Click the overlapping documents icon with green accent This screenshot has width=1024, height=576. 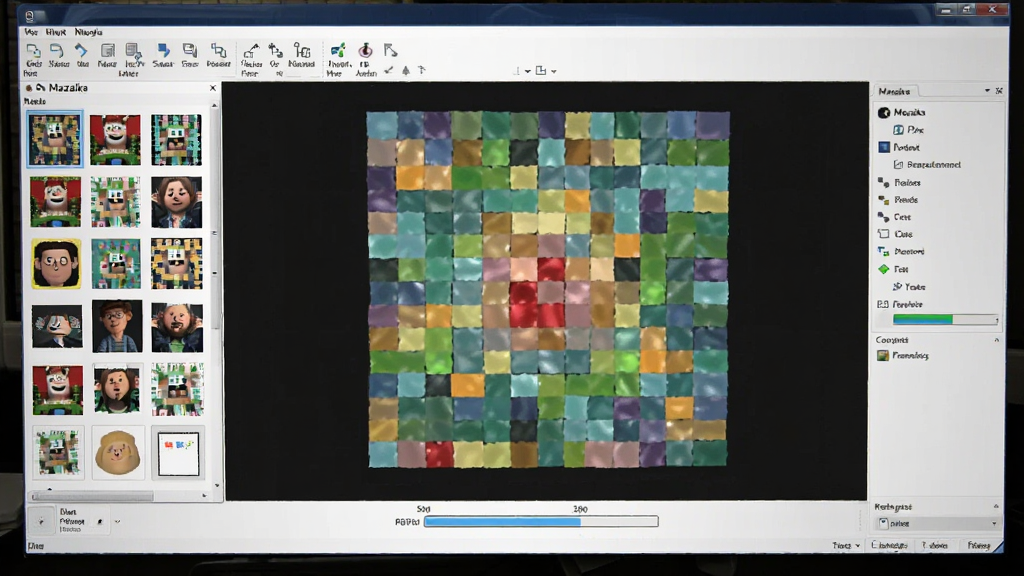click(x=33, y=51)
